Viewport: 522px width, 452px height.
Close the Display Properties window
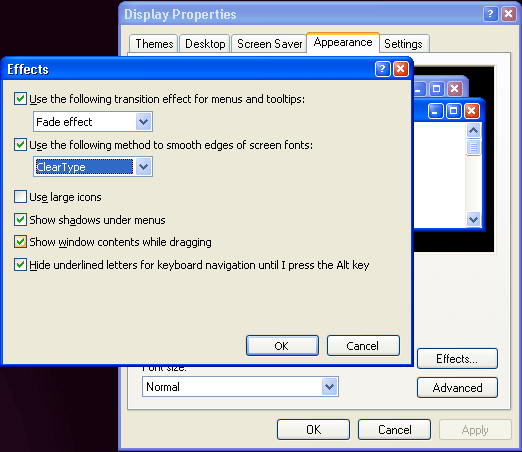[x=509, y=14]
